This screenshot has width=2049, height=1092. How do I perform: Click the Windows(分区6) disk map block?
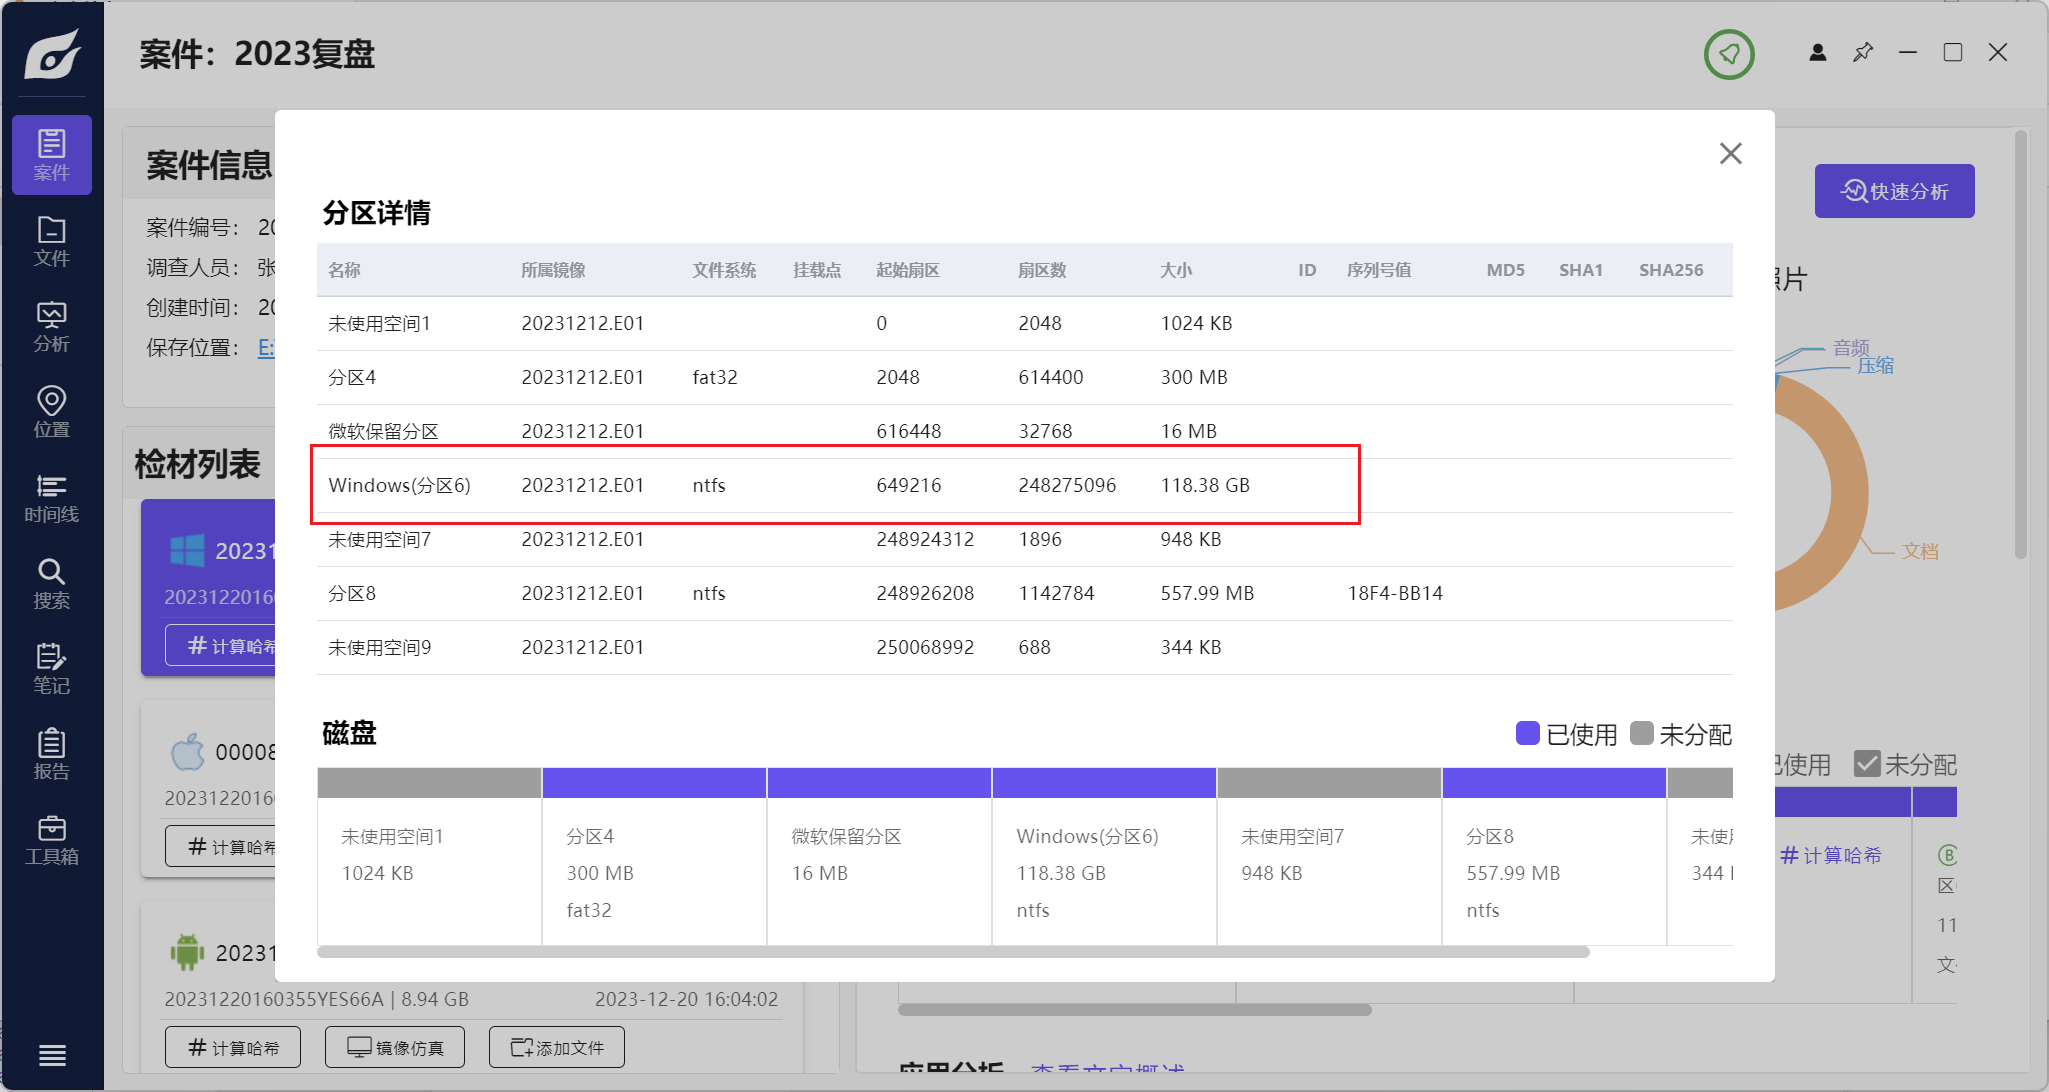1104,856
